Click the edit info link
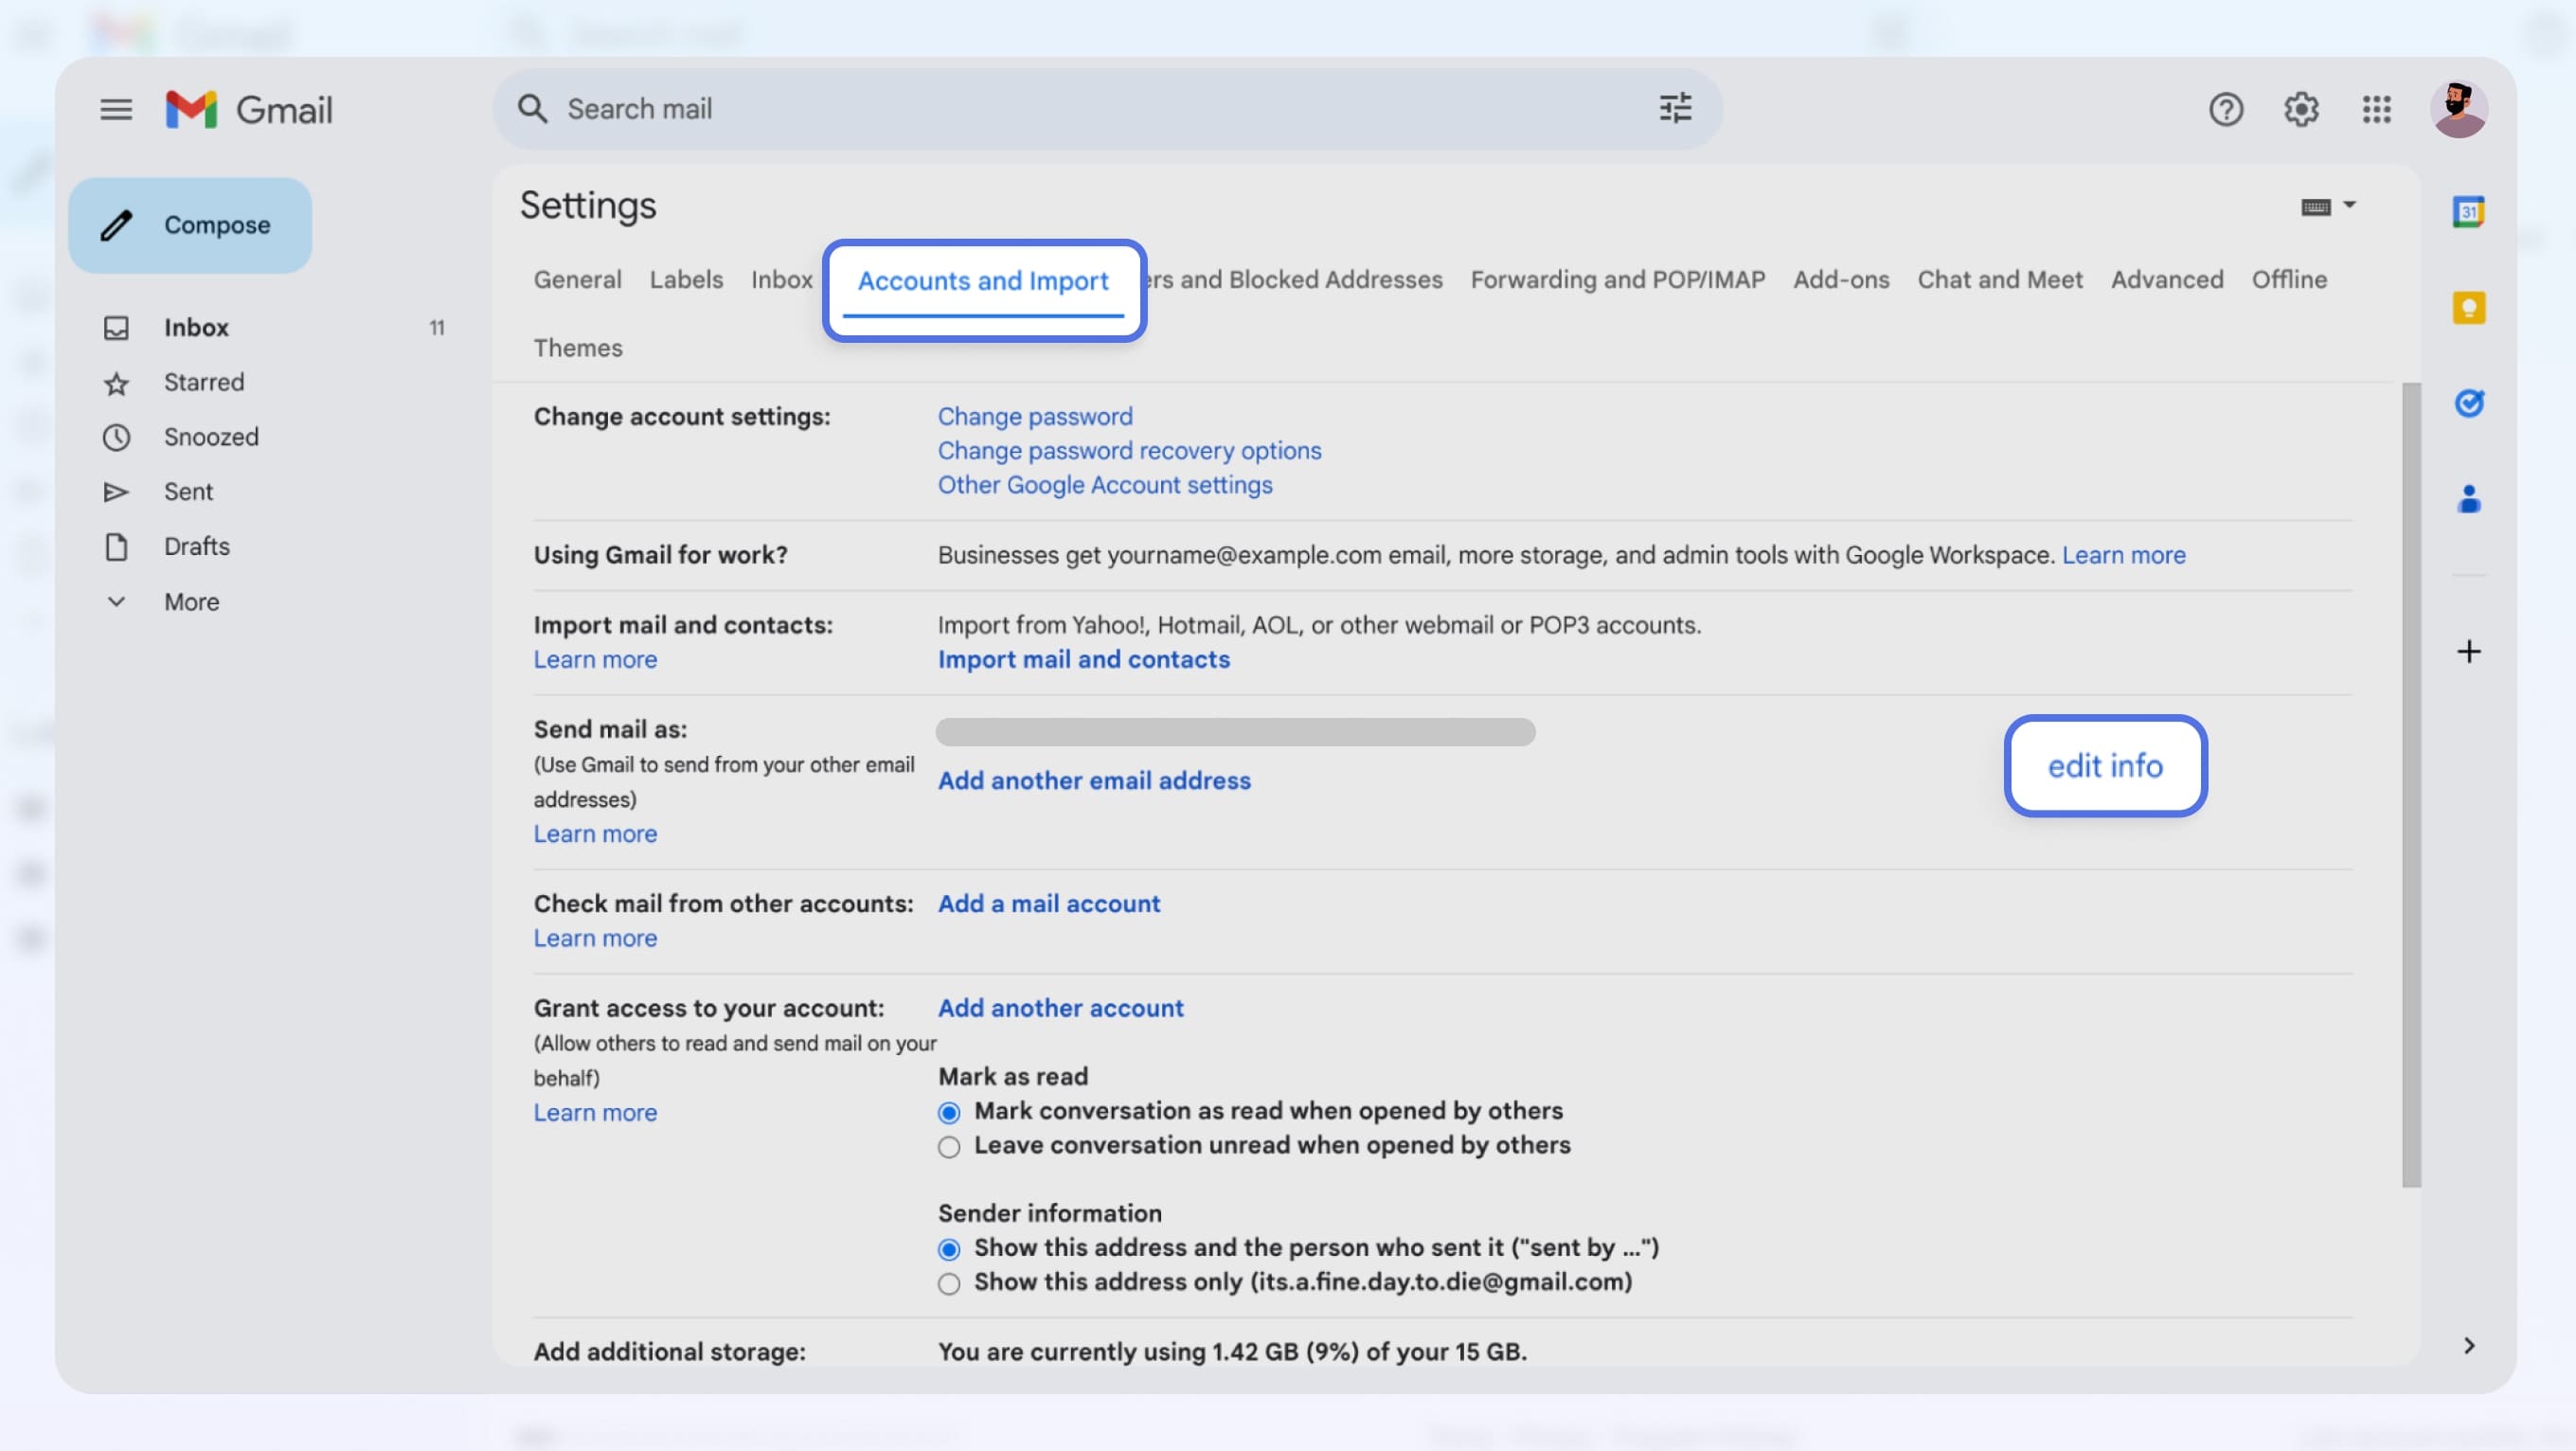 pos(2105,766)
